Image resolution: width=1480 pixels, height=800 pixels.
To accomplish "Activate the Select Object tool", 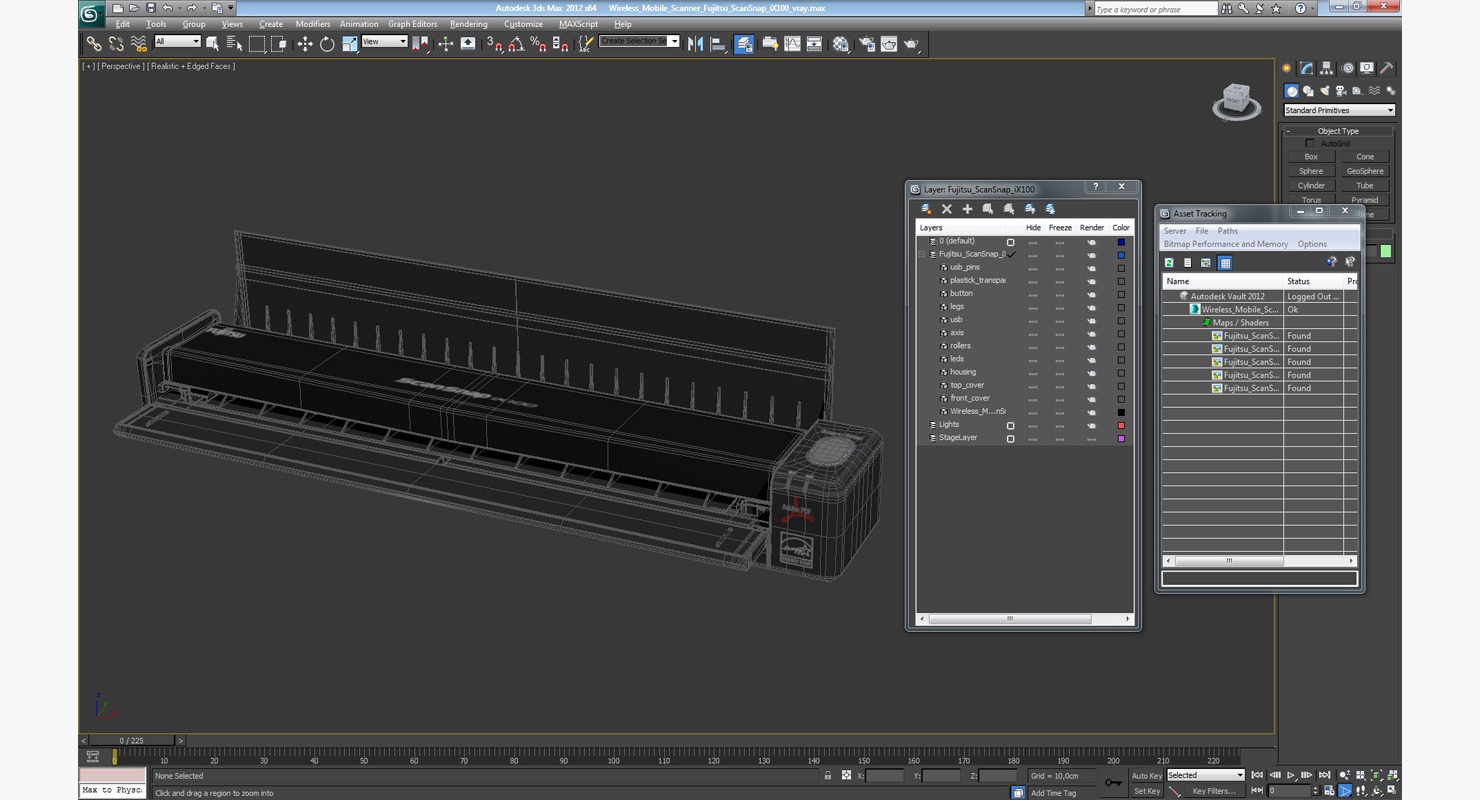I will click(x=213, y=44).
